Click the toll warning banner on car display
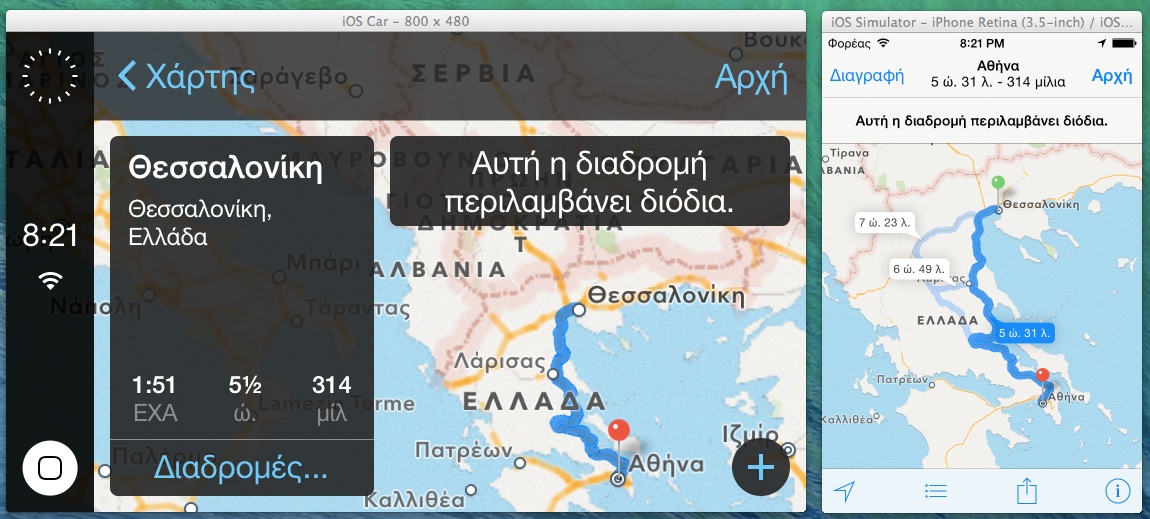Image resolution: width=1150 pixels, height=519 pixels. pyautogui.click(x=589, y=181)
